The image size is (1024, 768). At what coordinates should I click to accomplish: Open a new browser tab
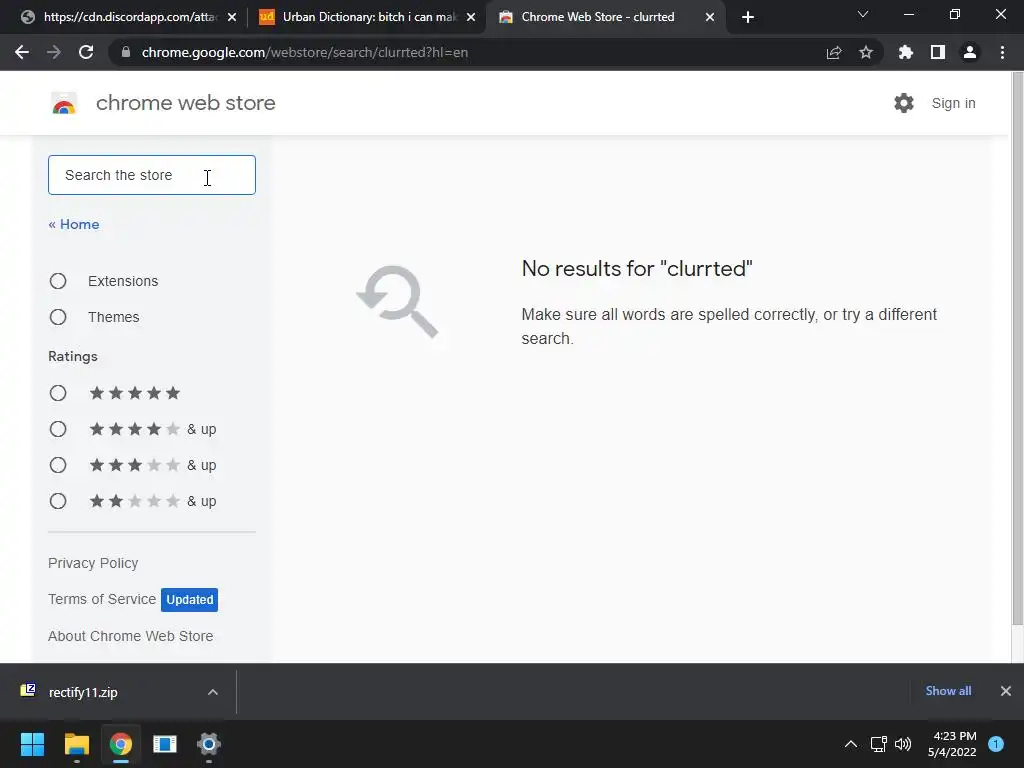(x=748, y=17)
